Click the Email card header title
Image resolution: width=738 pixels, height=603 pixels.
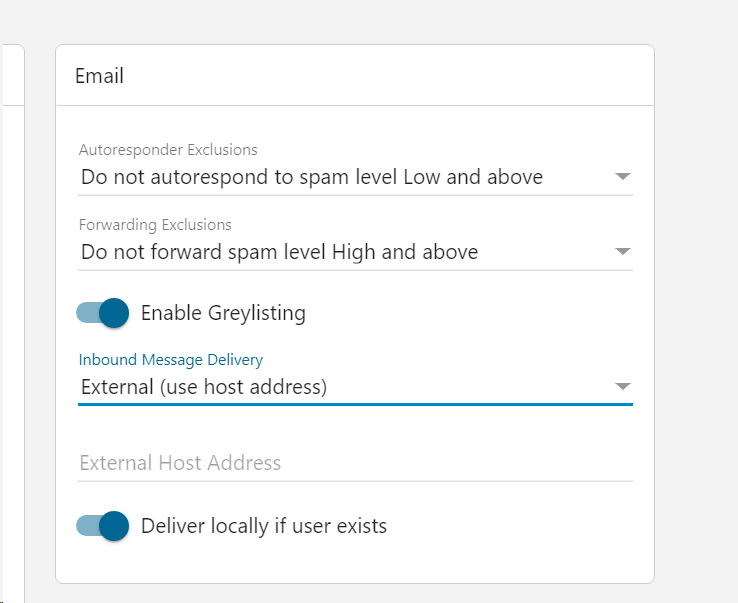99,76
